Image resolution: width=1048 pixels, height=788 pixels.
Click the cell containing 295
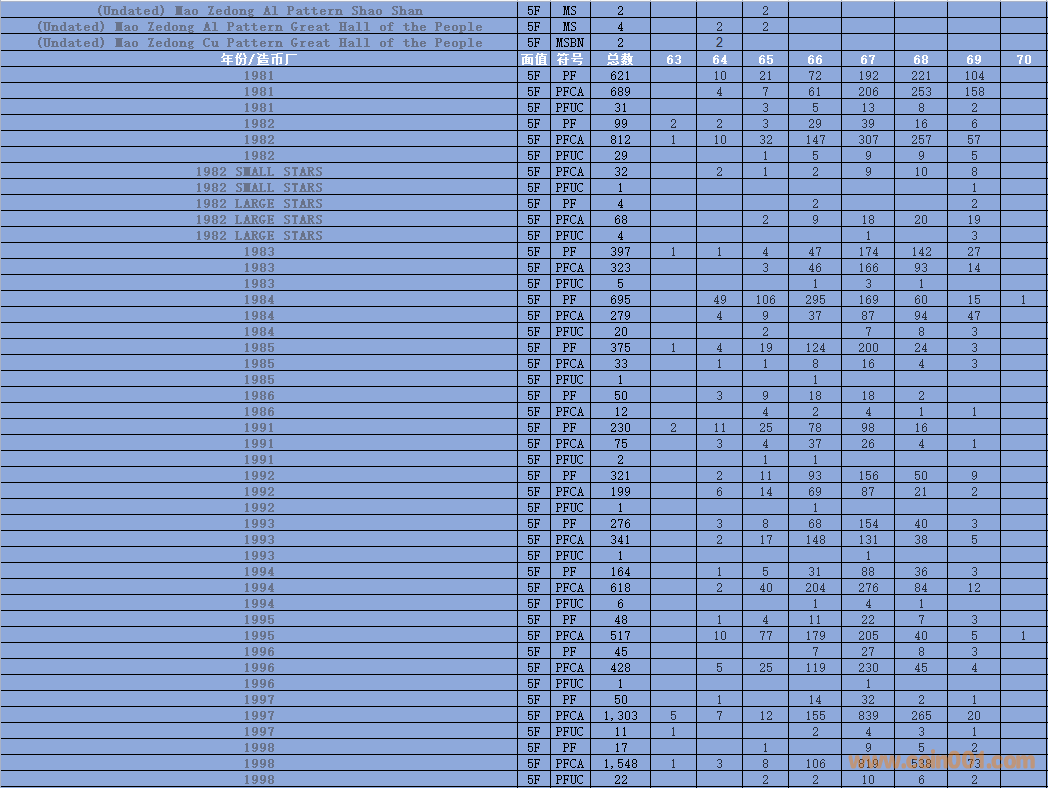pyautogui.click(x=815, y=299)
